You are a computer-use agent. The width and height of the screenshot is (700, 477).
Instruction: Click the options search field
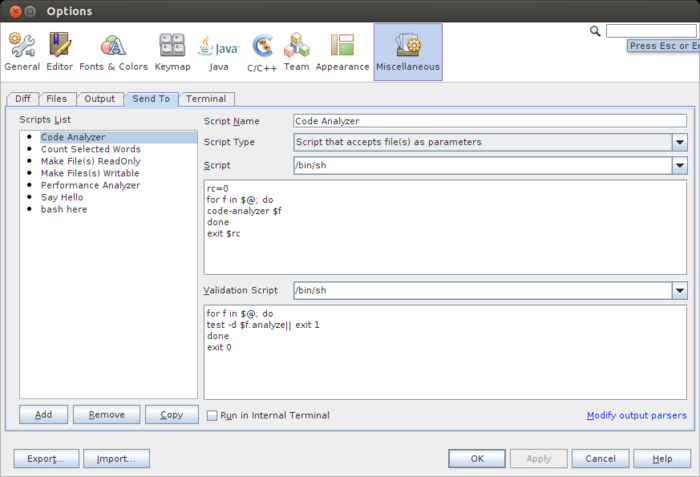coord(652,31)
